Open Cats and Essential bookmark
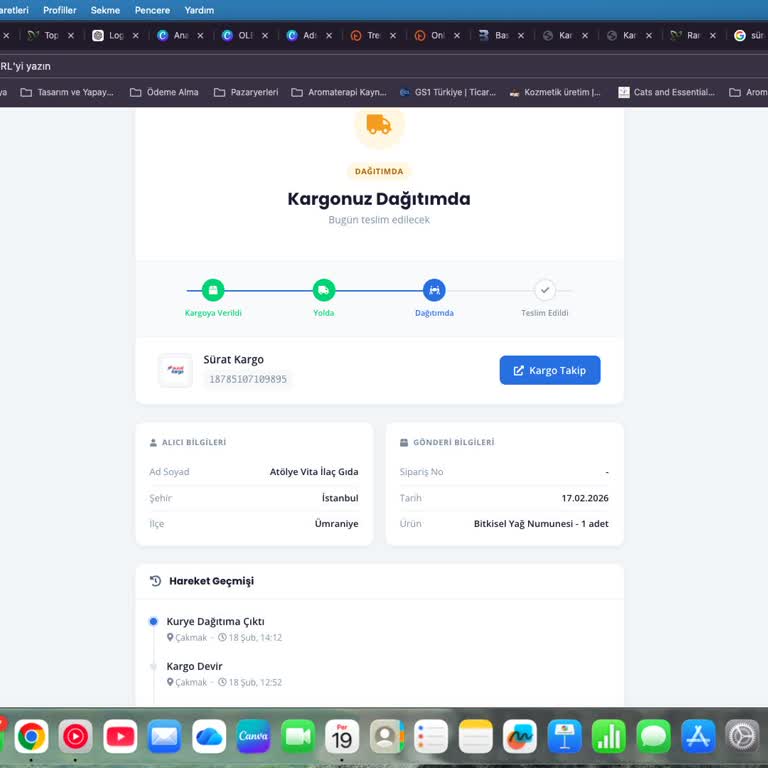 coord(667,92)
